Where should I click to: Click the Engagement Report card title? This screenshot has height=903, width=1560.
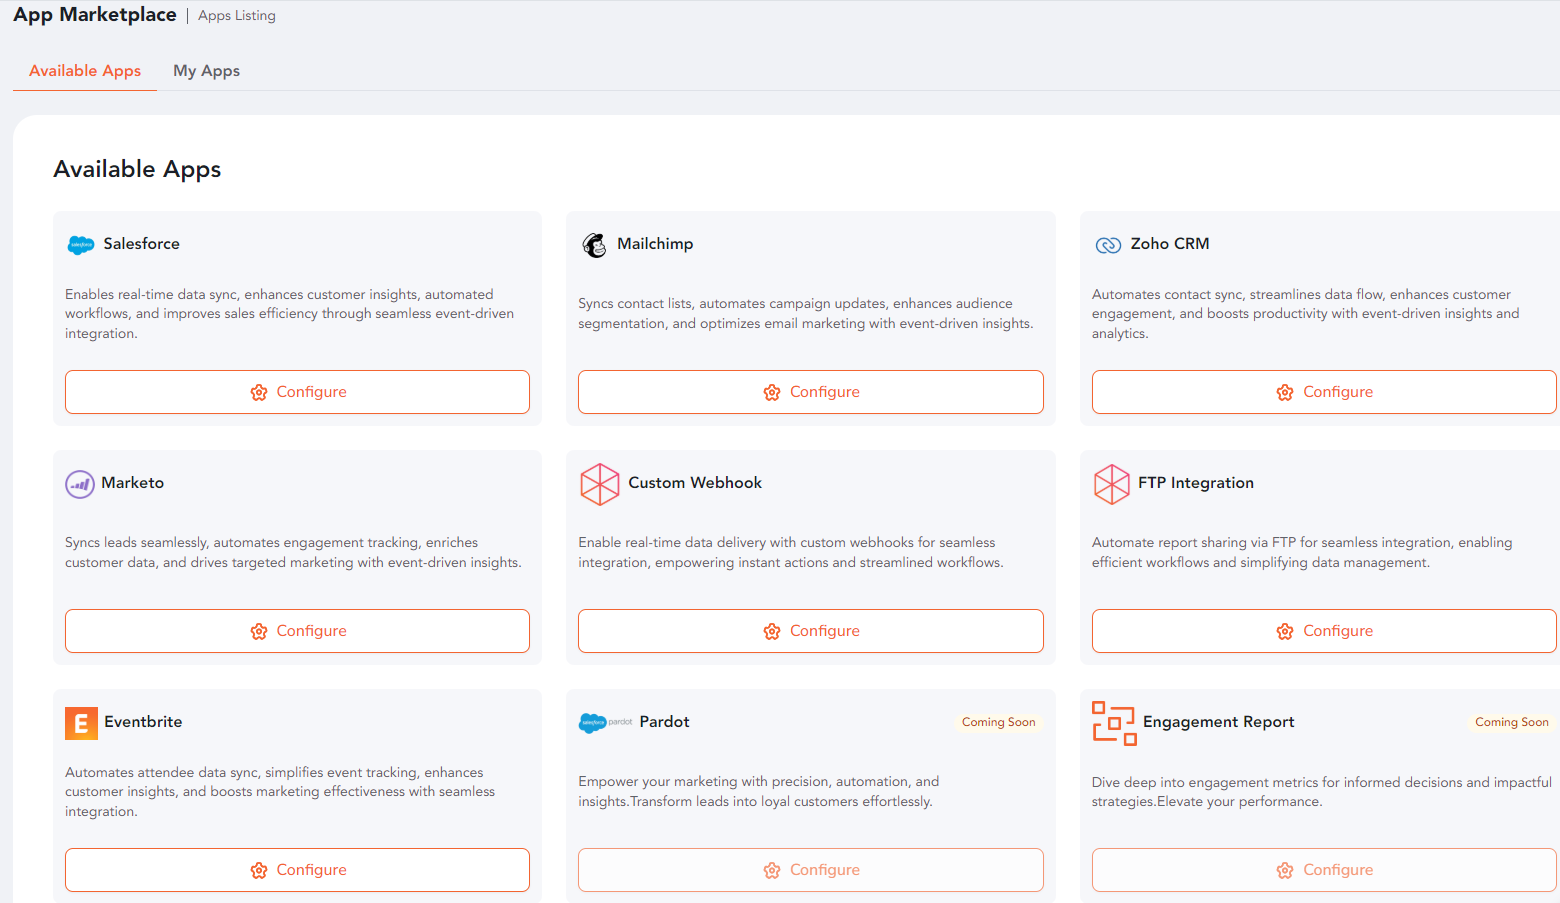(1219, 722)
